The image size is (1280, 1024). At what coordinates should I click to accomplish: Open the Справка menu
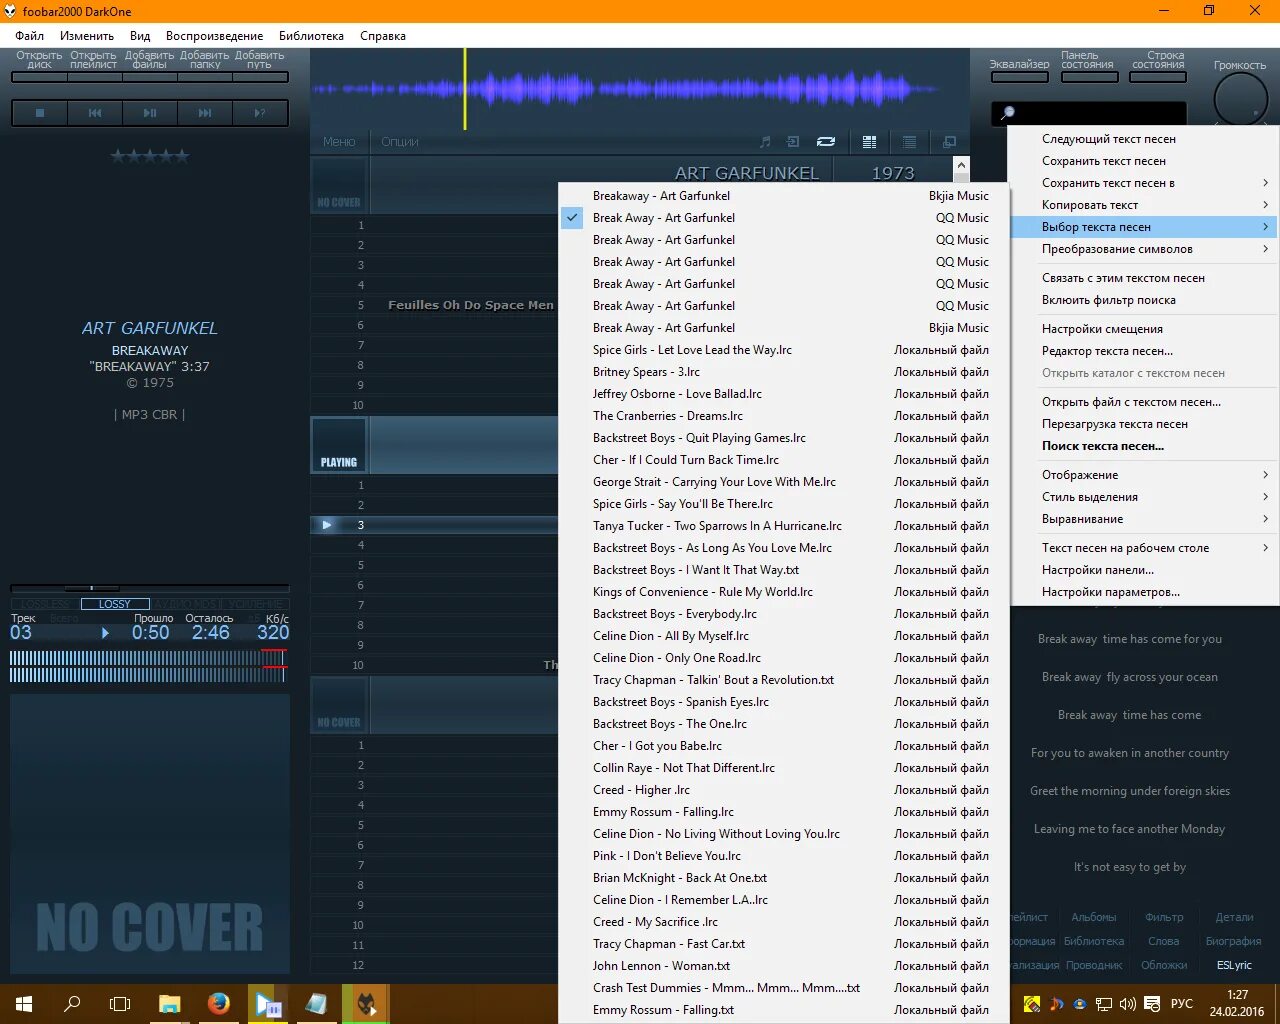coord(383,36)
